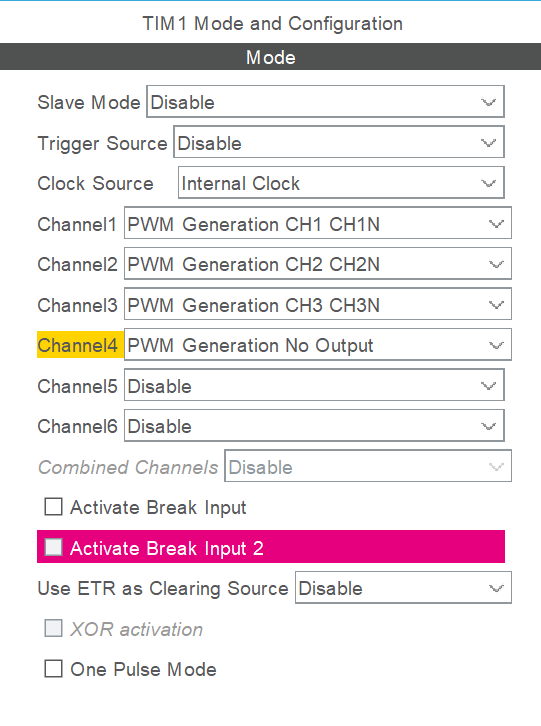
Task: Click the Channel6 dropdown arrow
Action: click(489, 426)
